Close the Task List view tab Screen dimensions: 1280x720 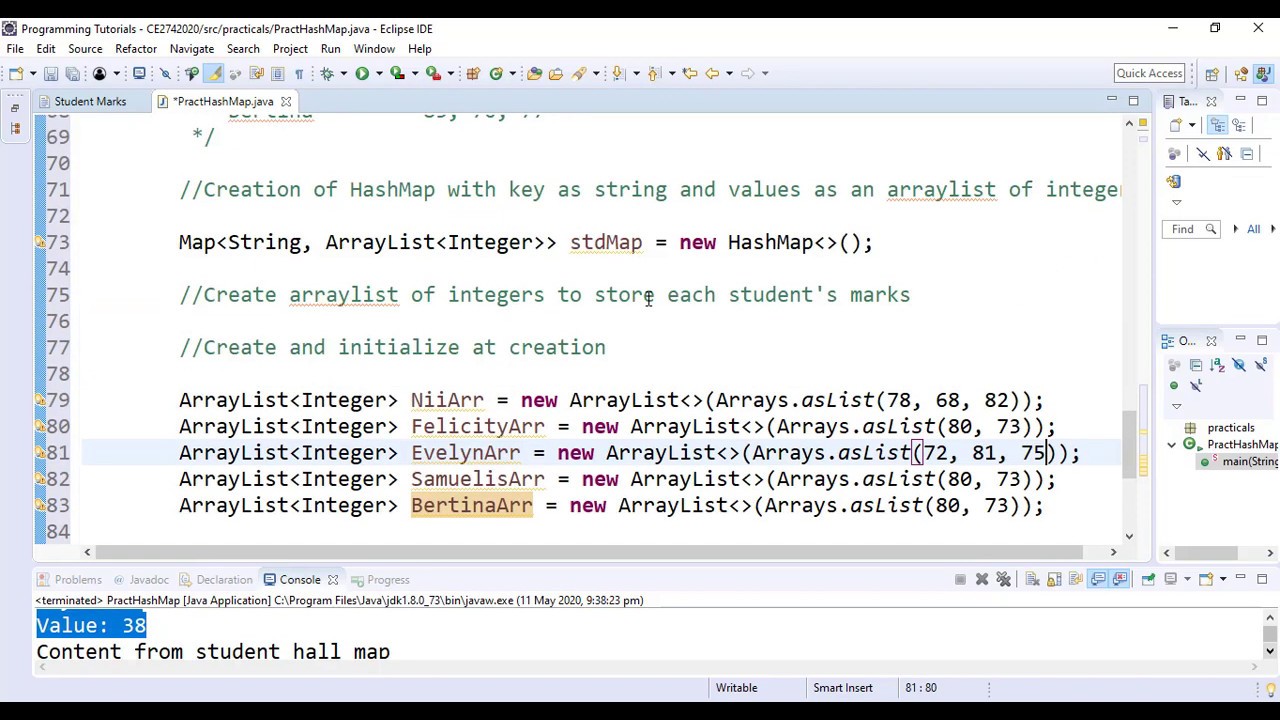pos(1211,101)
